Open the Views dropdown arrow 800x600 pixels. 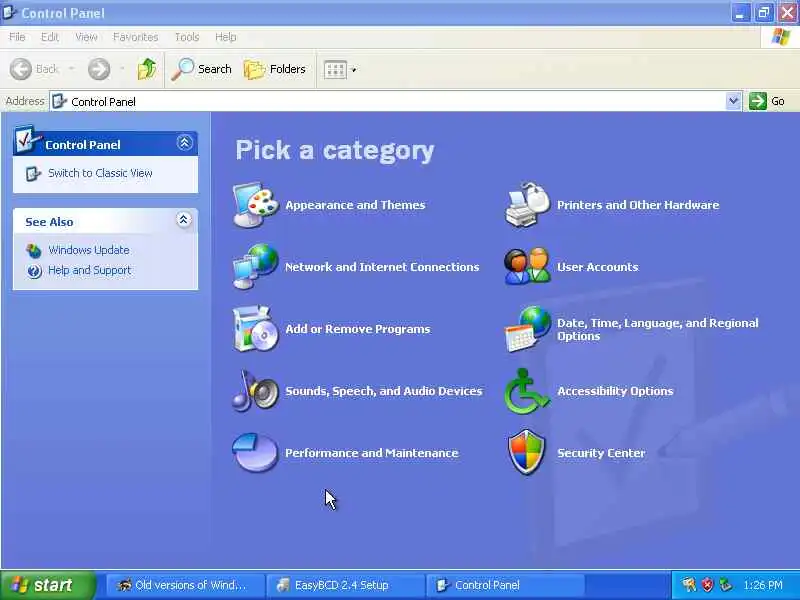coord(354,70)
